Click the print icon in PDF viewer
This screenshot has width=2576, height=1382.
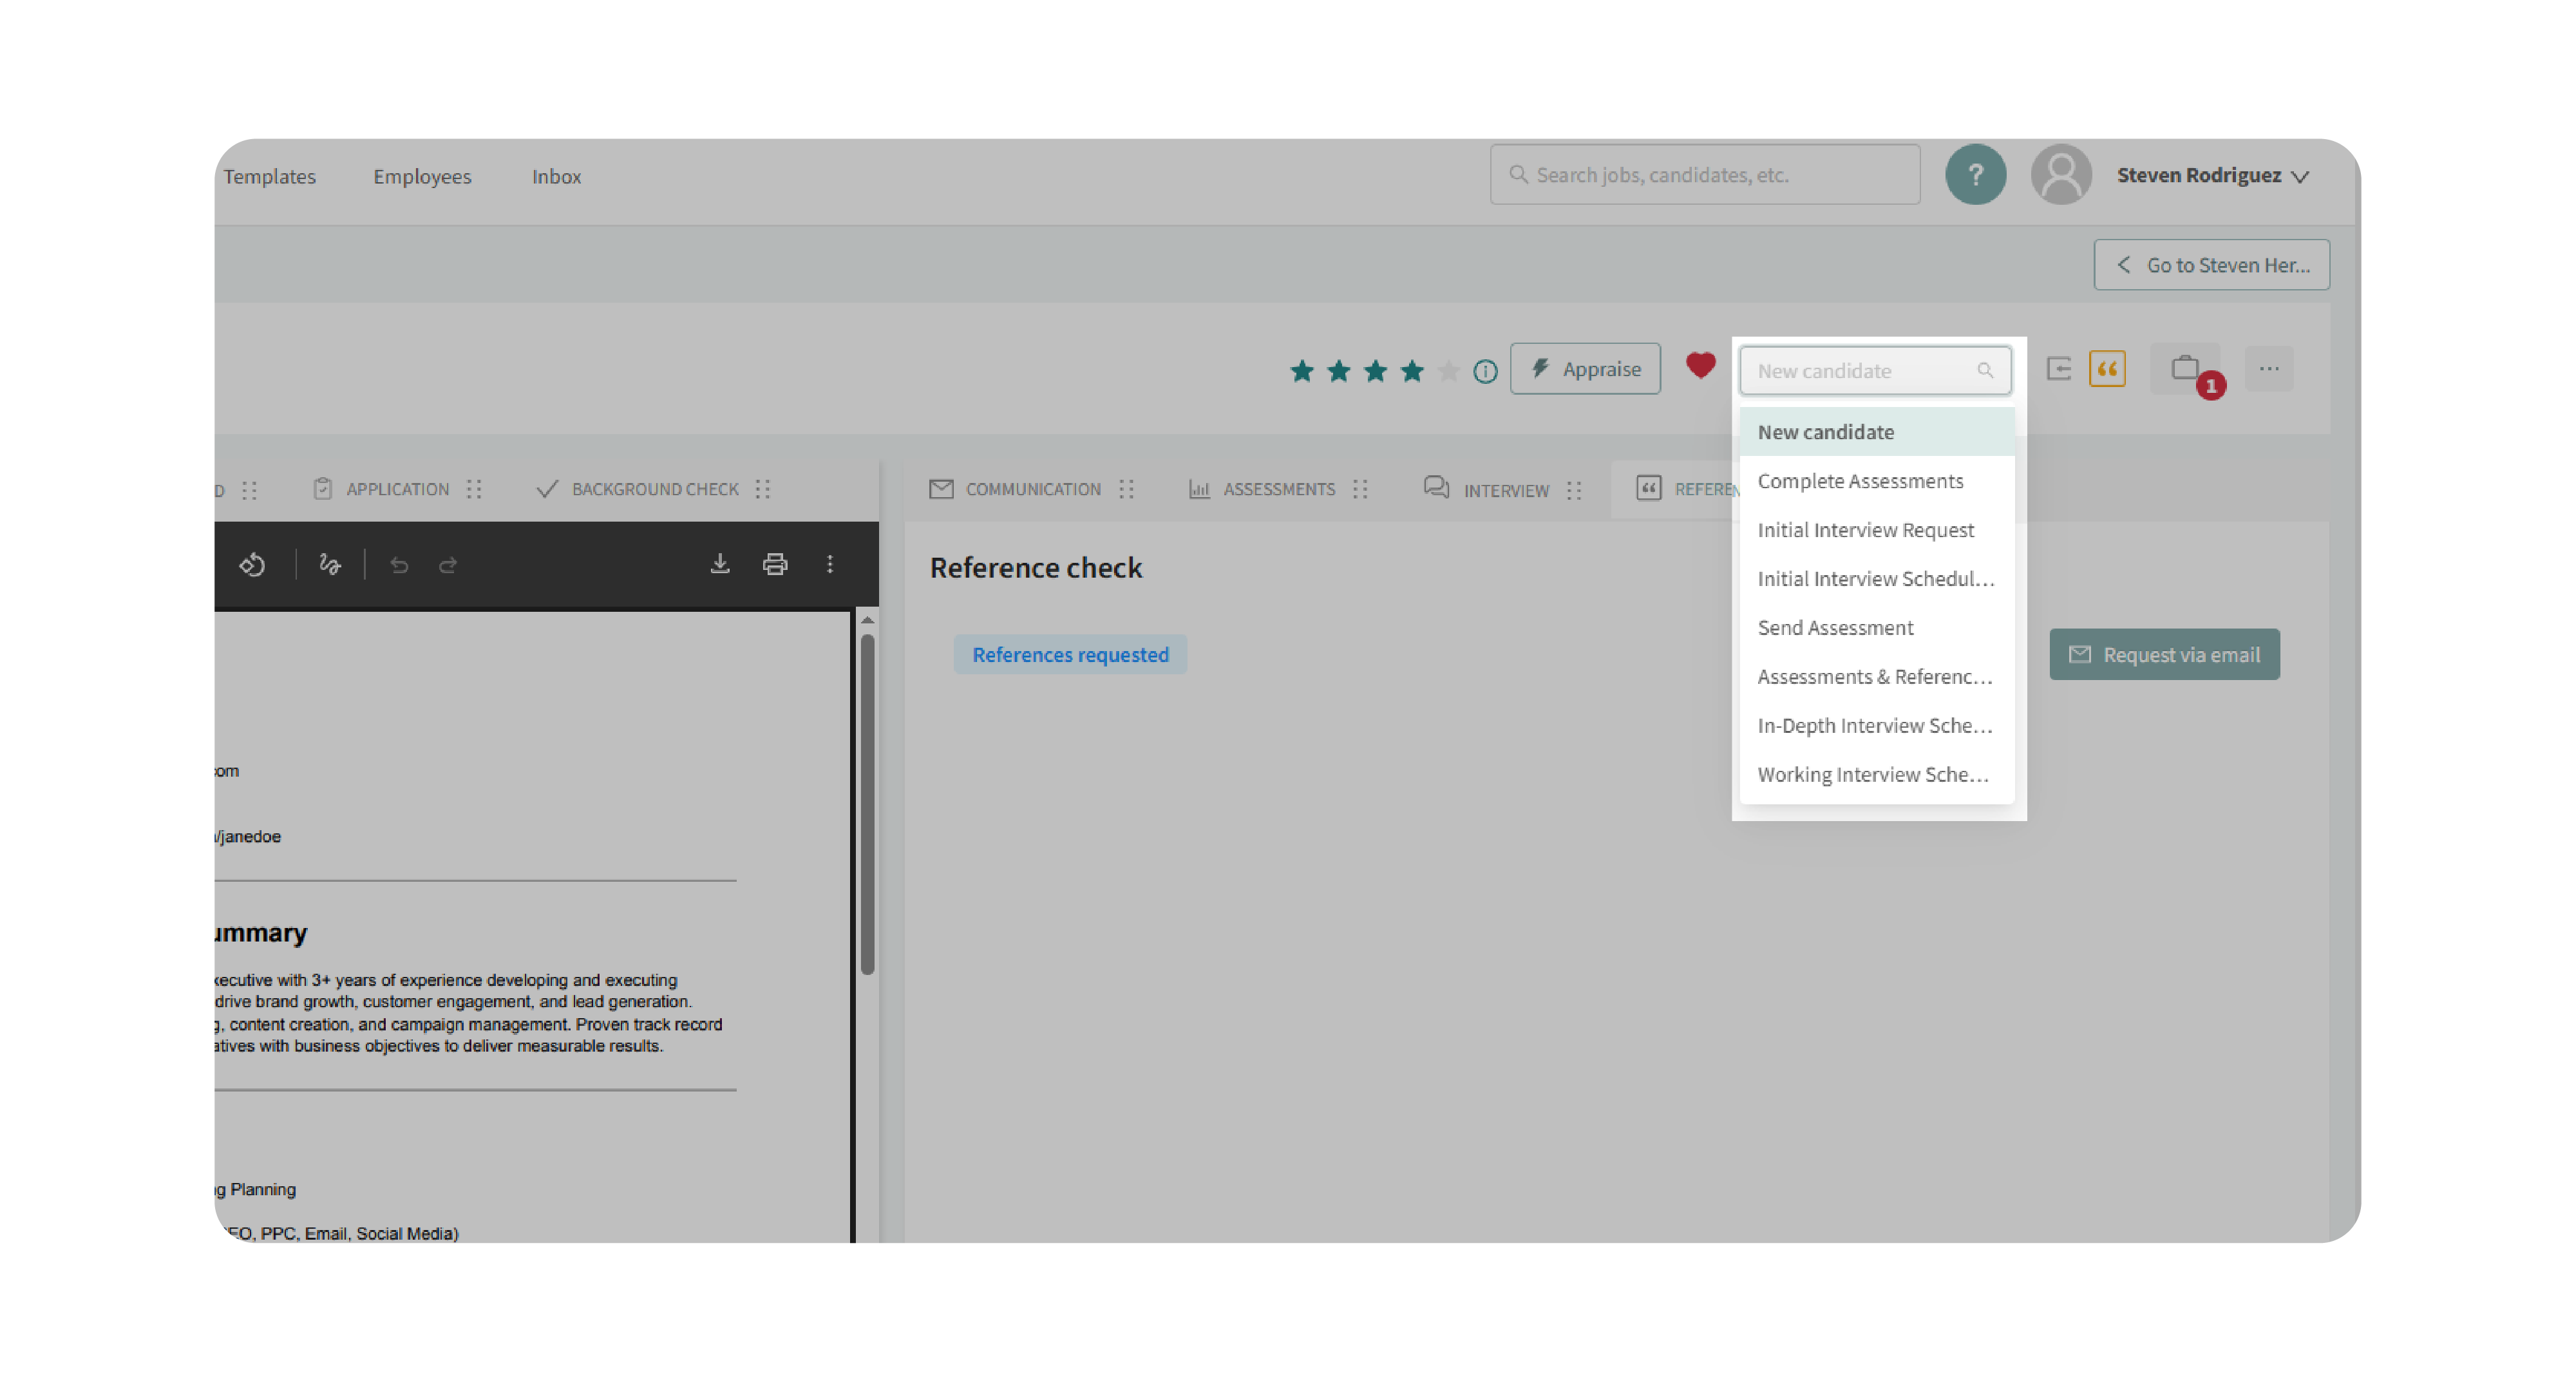point(775,565)
